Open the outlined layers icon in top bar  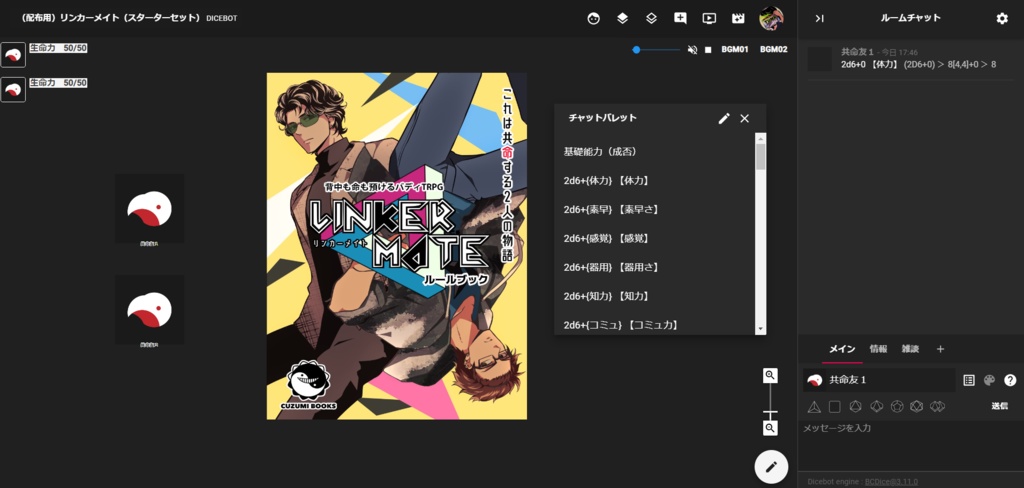651,18
